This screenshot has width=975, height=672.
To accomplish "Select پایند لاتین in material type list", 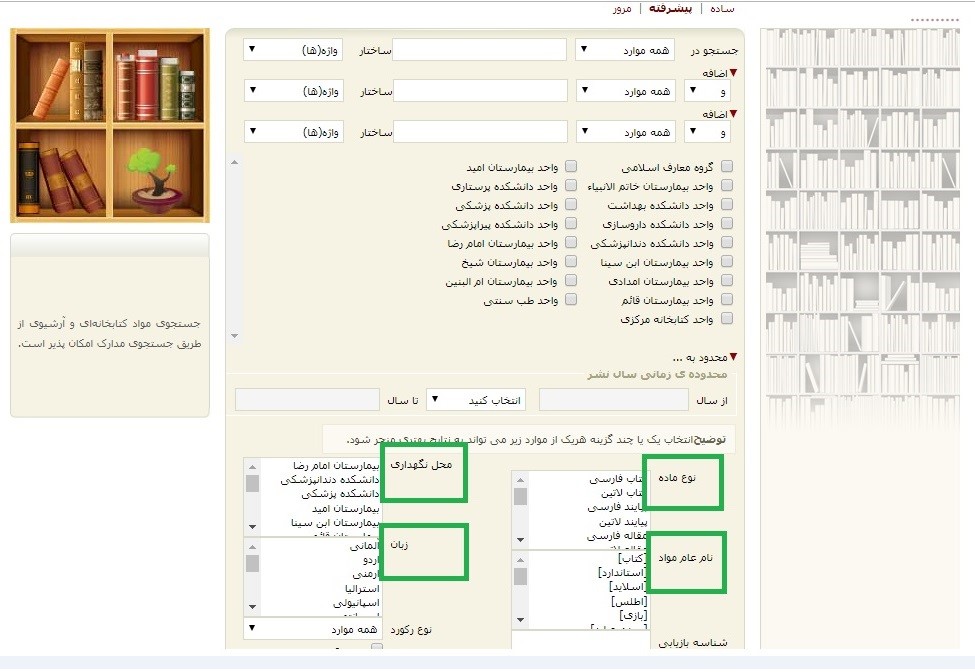I will [623, 522].
